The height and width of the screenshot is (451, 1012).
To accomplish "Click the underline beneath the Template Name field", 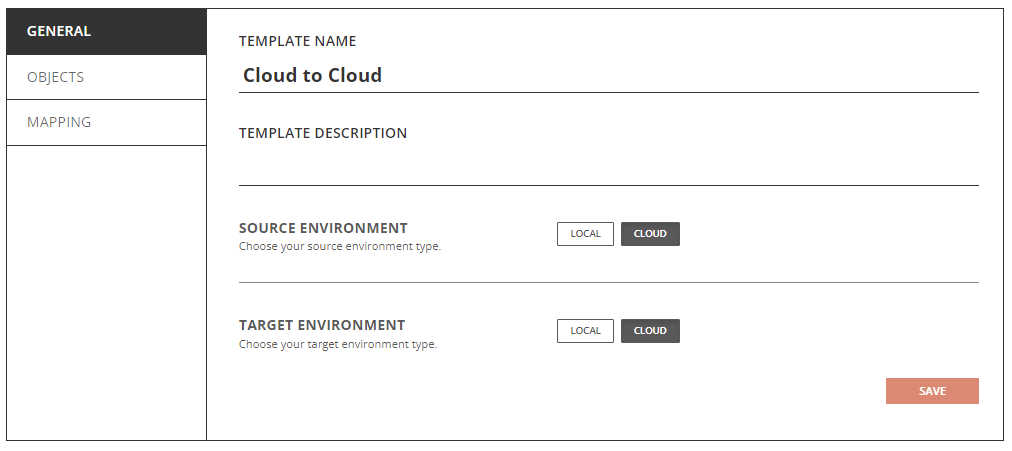I will pos(608,93).
